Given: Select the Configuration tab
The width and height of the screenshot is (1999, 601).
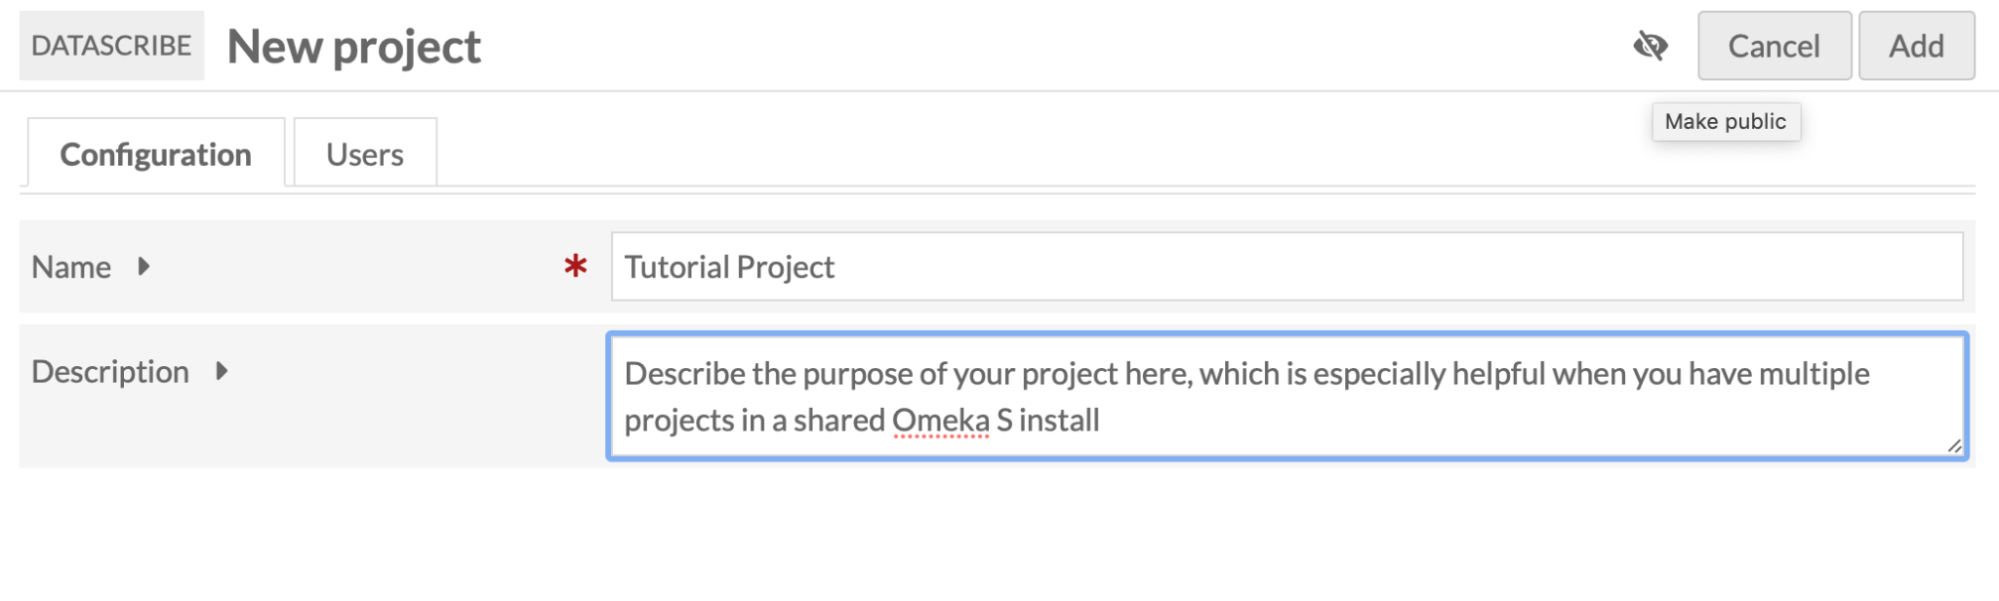Looking at the screenshot, I should [x=156, y=154].
